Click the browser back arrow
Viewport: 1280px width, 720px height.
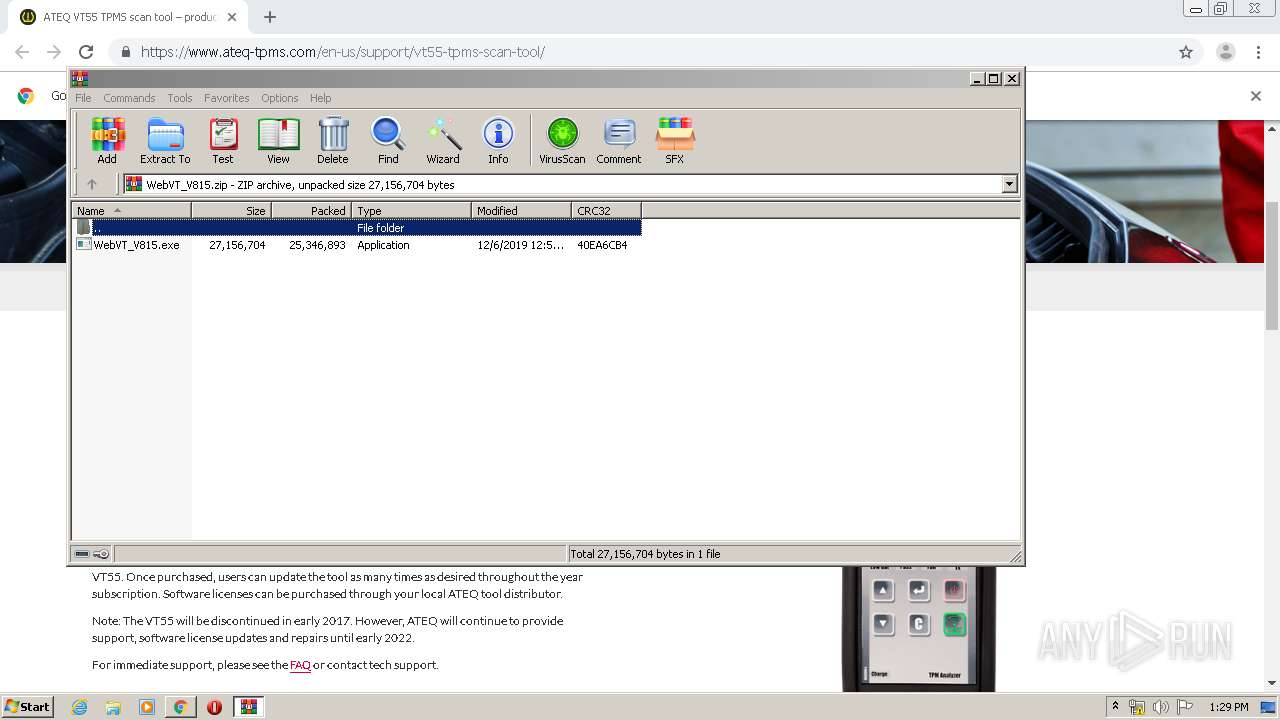[x=22, y=52]
